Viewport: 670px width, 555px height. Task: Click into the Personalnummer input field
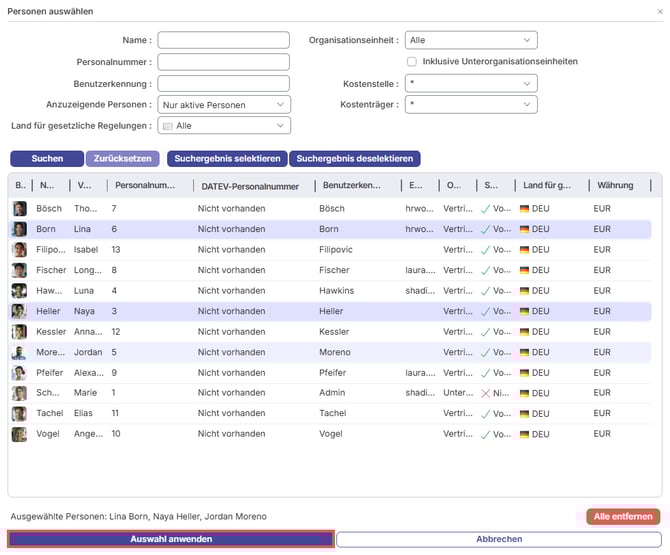[x=223, y=62]
